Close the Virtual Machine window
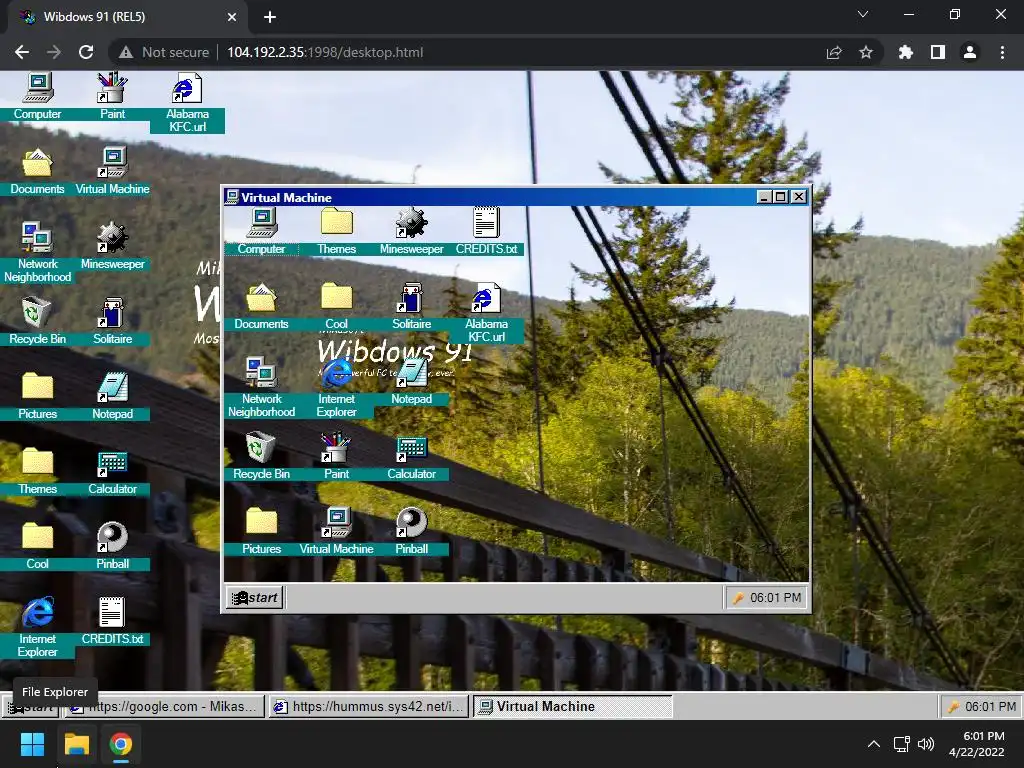 799,197
